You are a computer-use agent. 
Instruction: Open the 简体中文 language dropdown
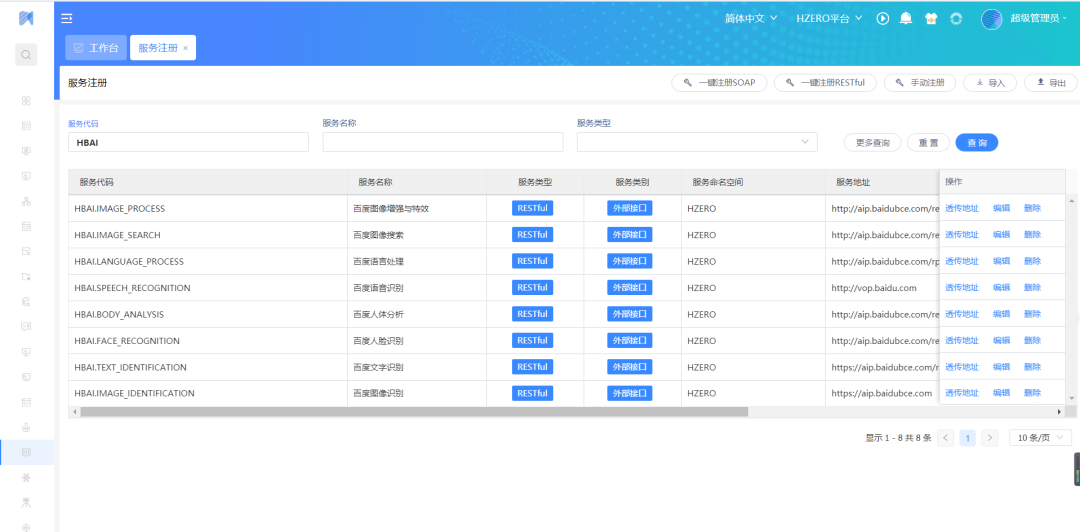point(751,18)
